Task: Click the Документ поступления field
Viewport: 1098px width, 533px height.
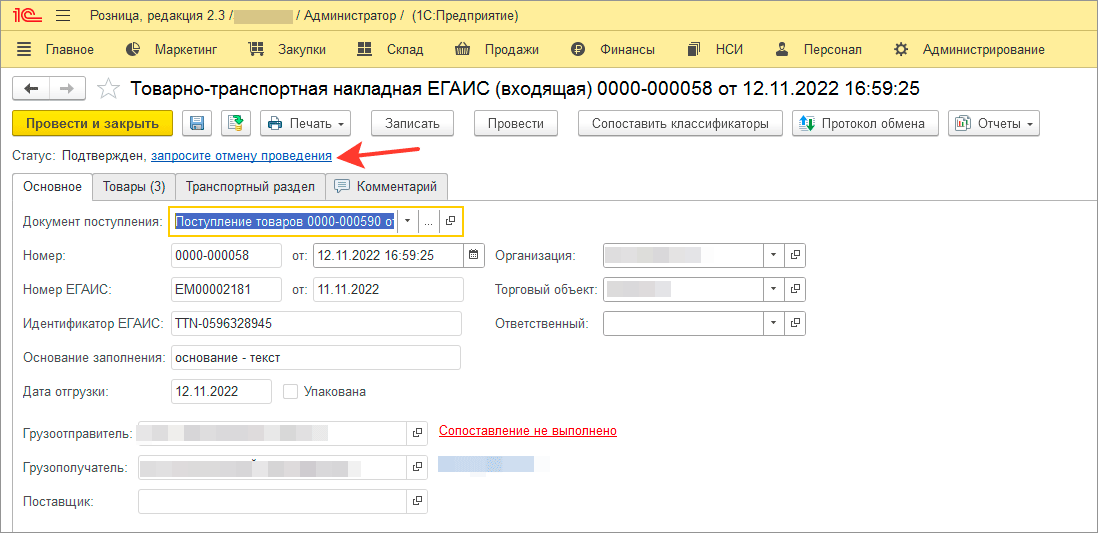Action: [284, 221]
